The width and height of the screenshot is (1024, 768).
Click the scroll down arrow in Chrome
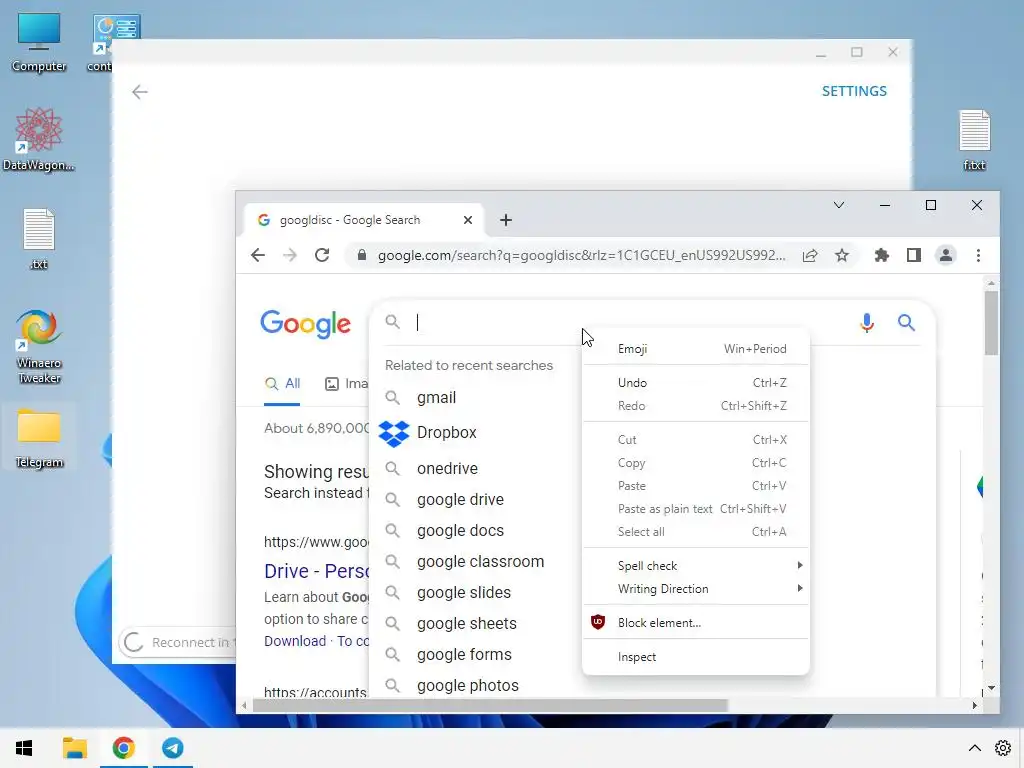click(991, 688)
